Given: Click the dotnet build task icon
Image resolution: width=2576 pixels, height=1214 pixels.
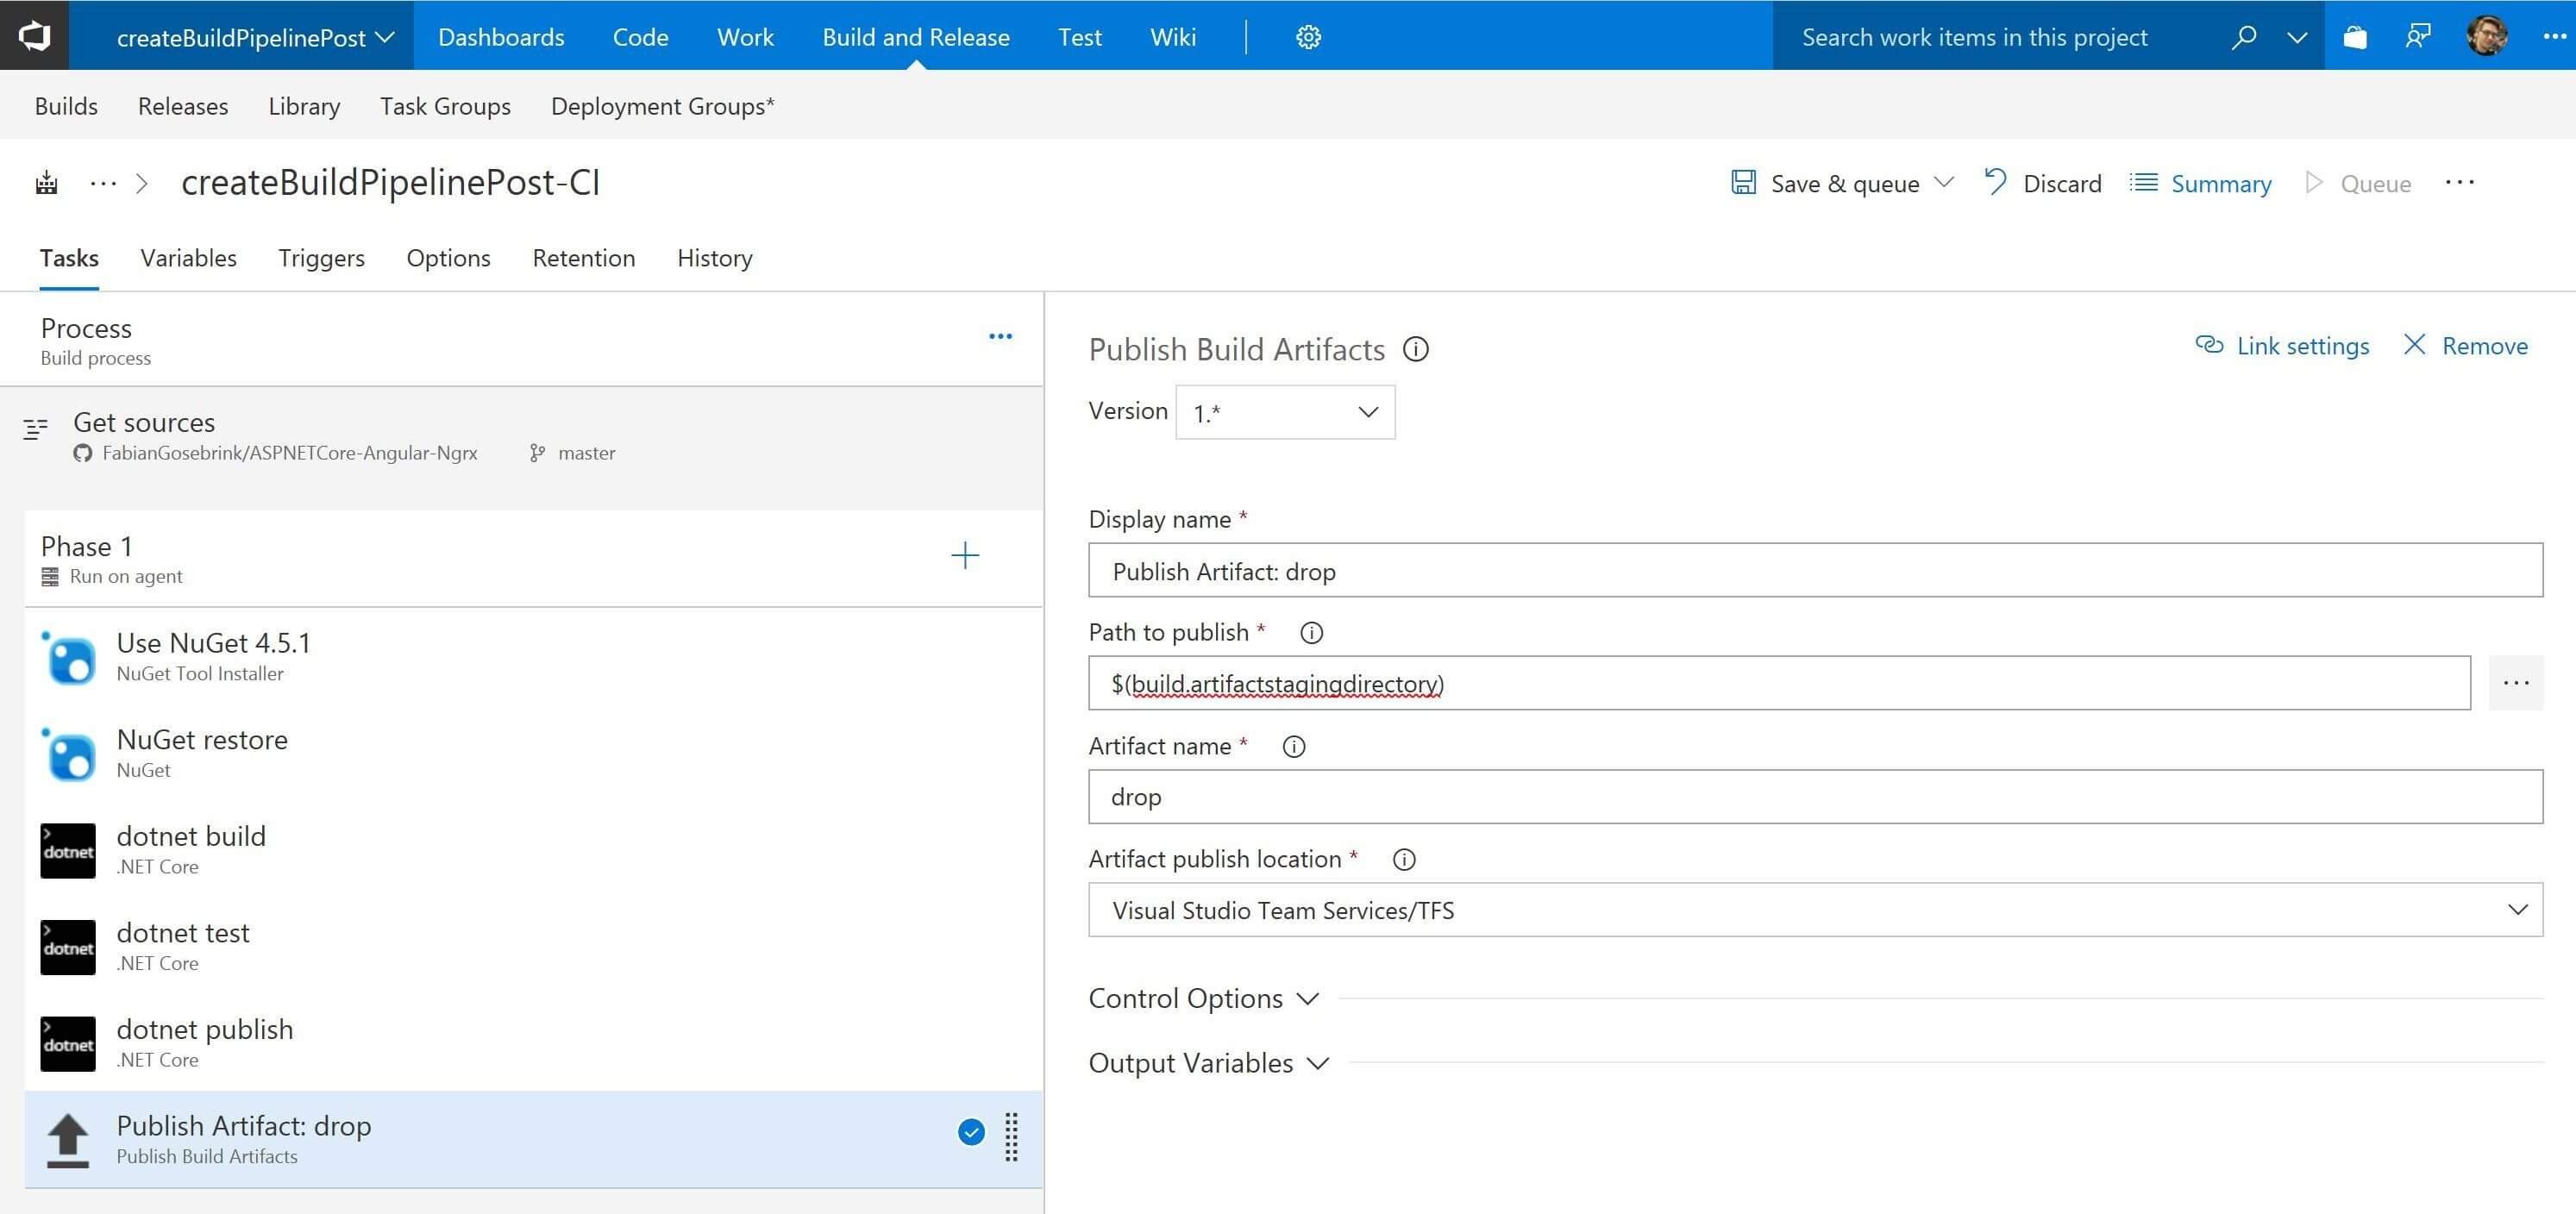Looking at the screenshot, I should pos(68,850).
